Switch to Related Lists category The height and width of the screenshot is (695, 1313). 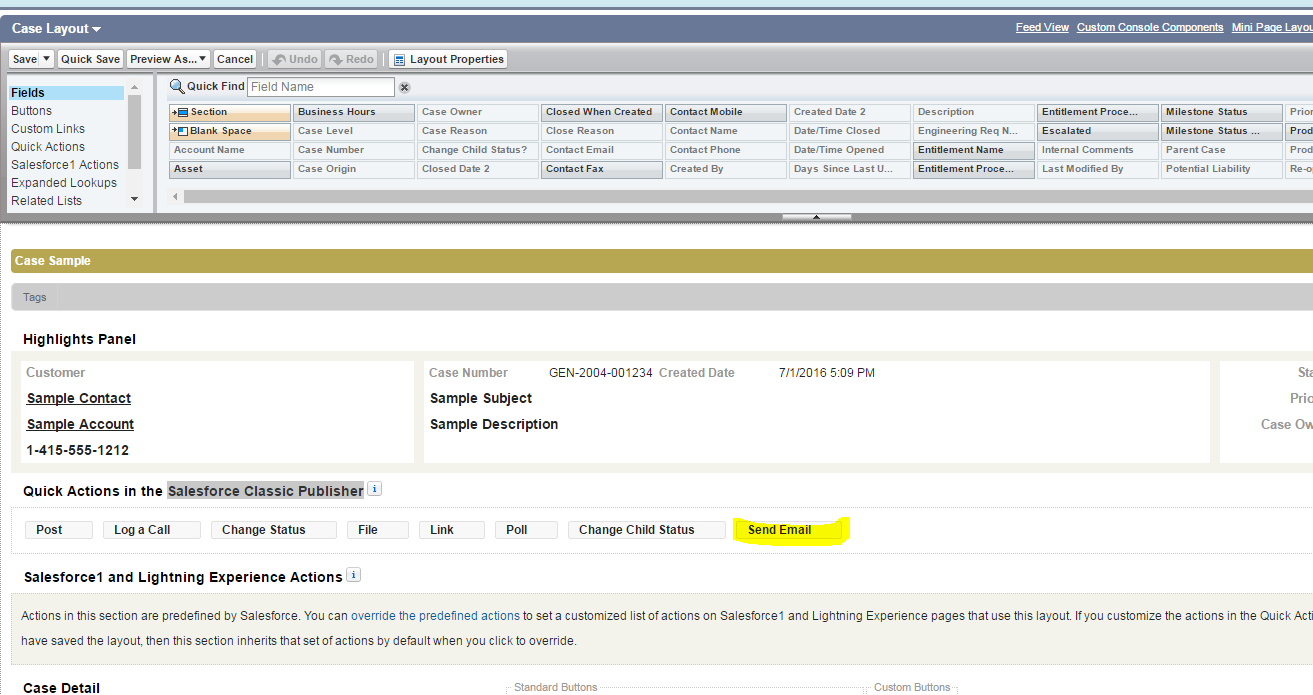pyautogui.click(x=47, y=201)
